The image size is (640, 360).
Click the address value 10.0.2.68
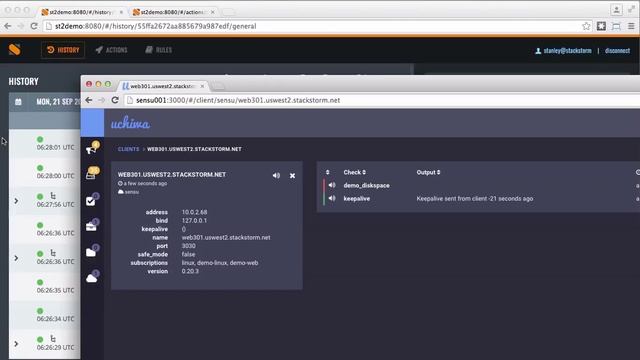tap(194, 212)
